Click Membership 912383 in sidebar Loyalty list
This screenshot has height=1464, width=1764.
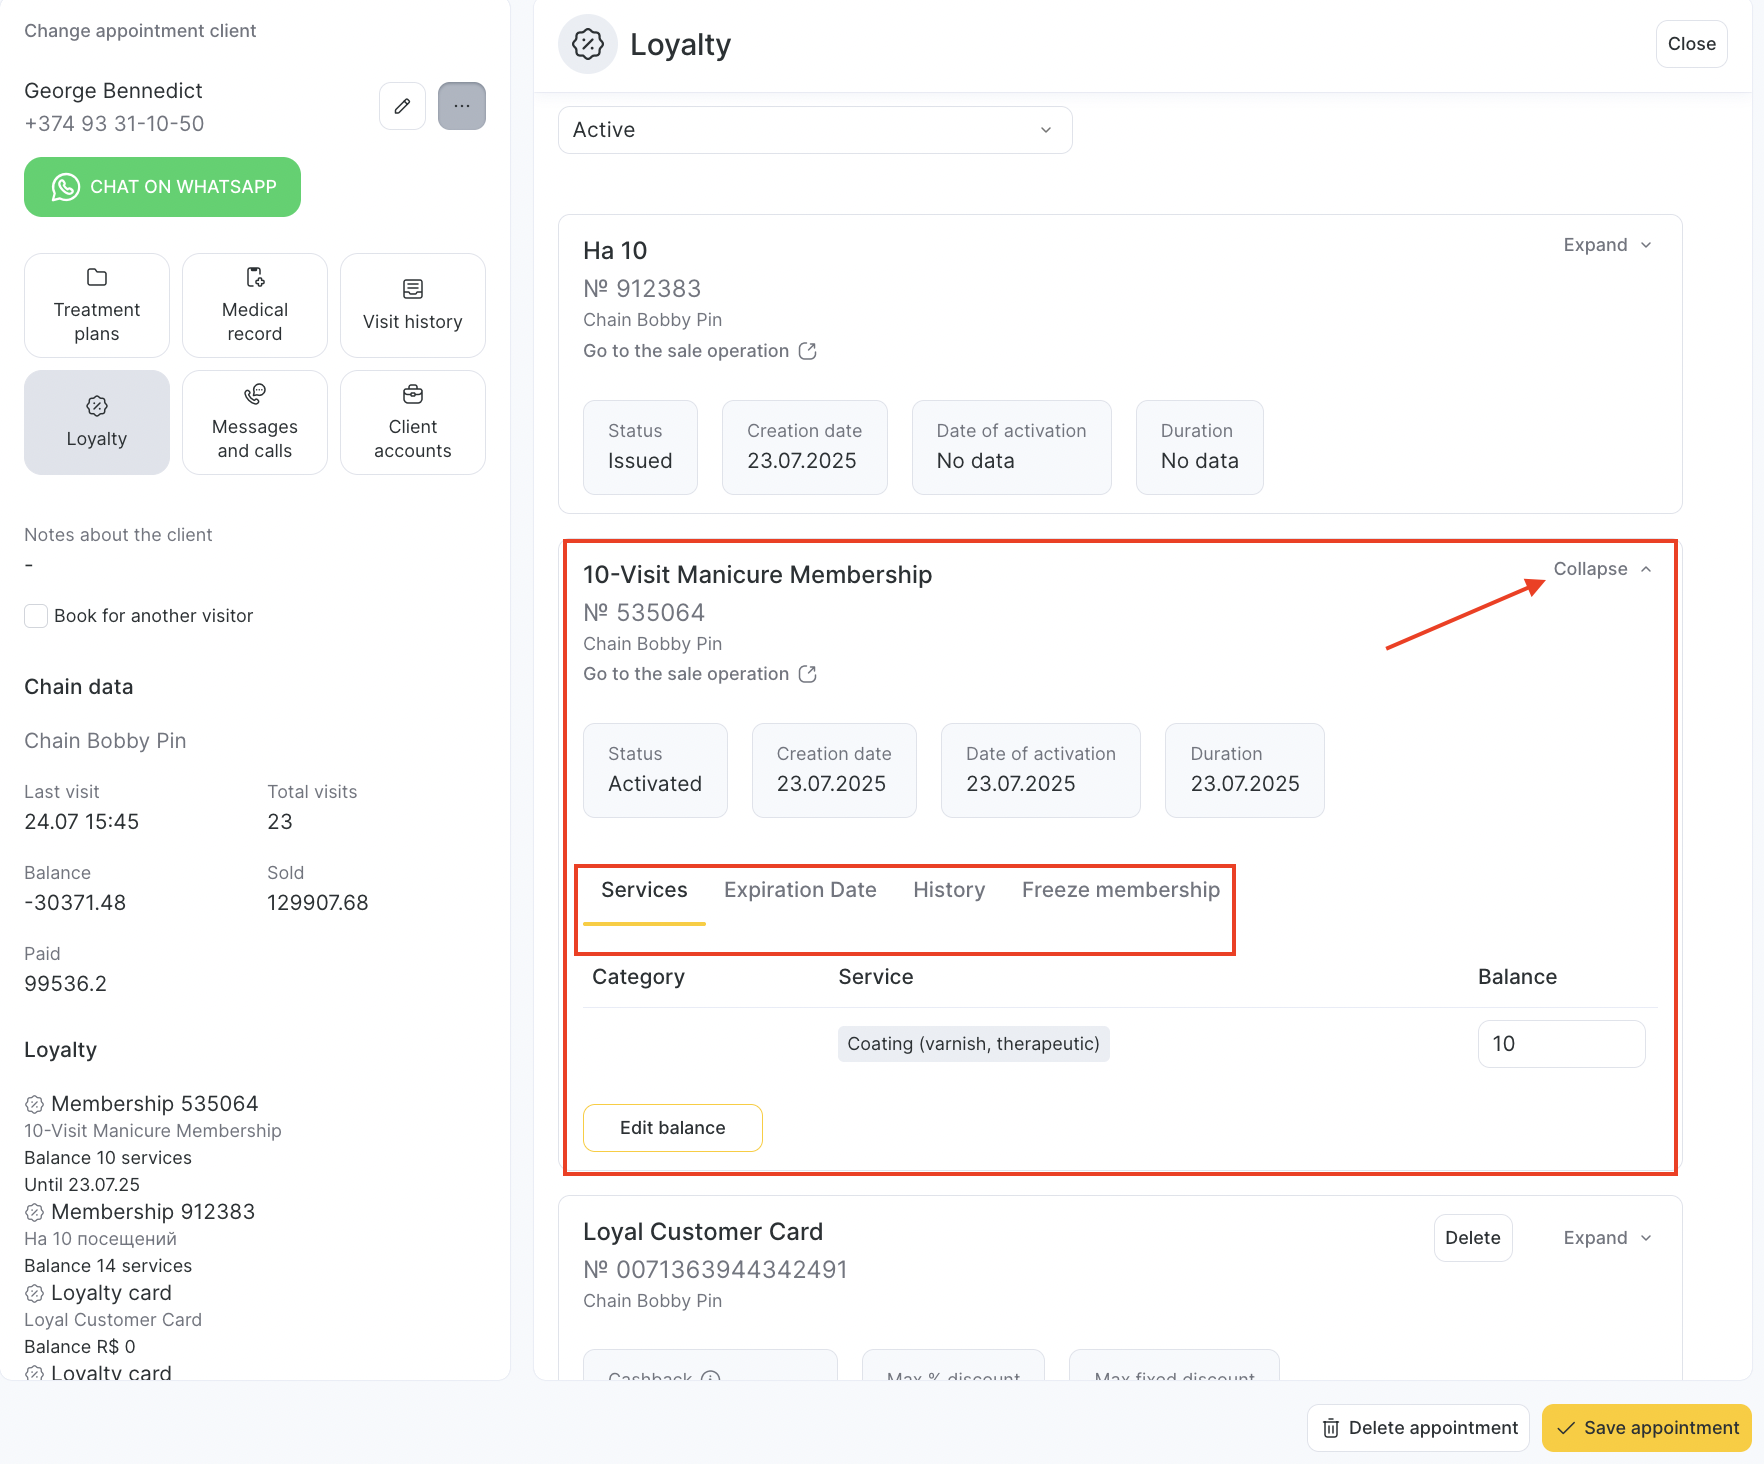[x=153, y=1212]
